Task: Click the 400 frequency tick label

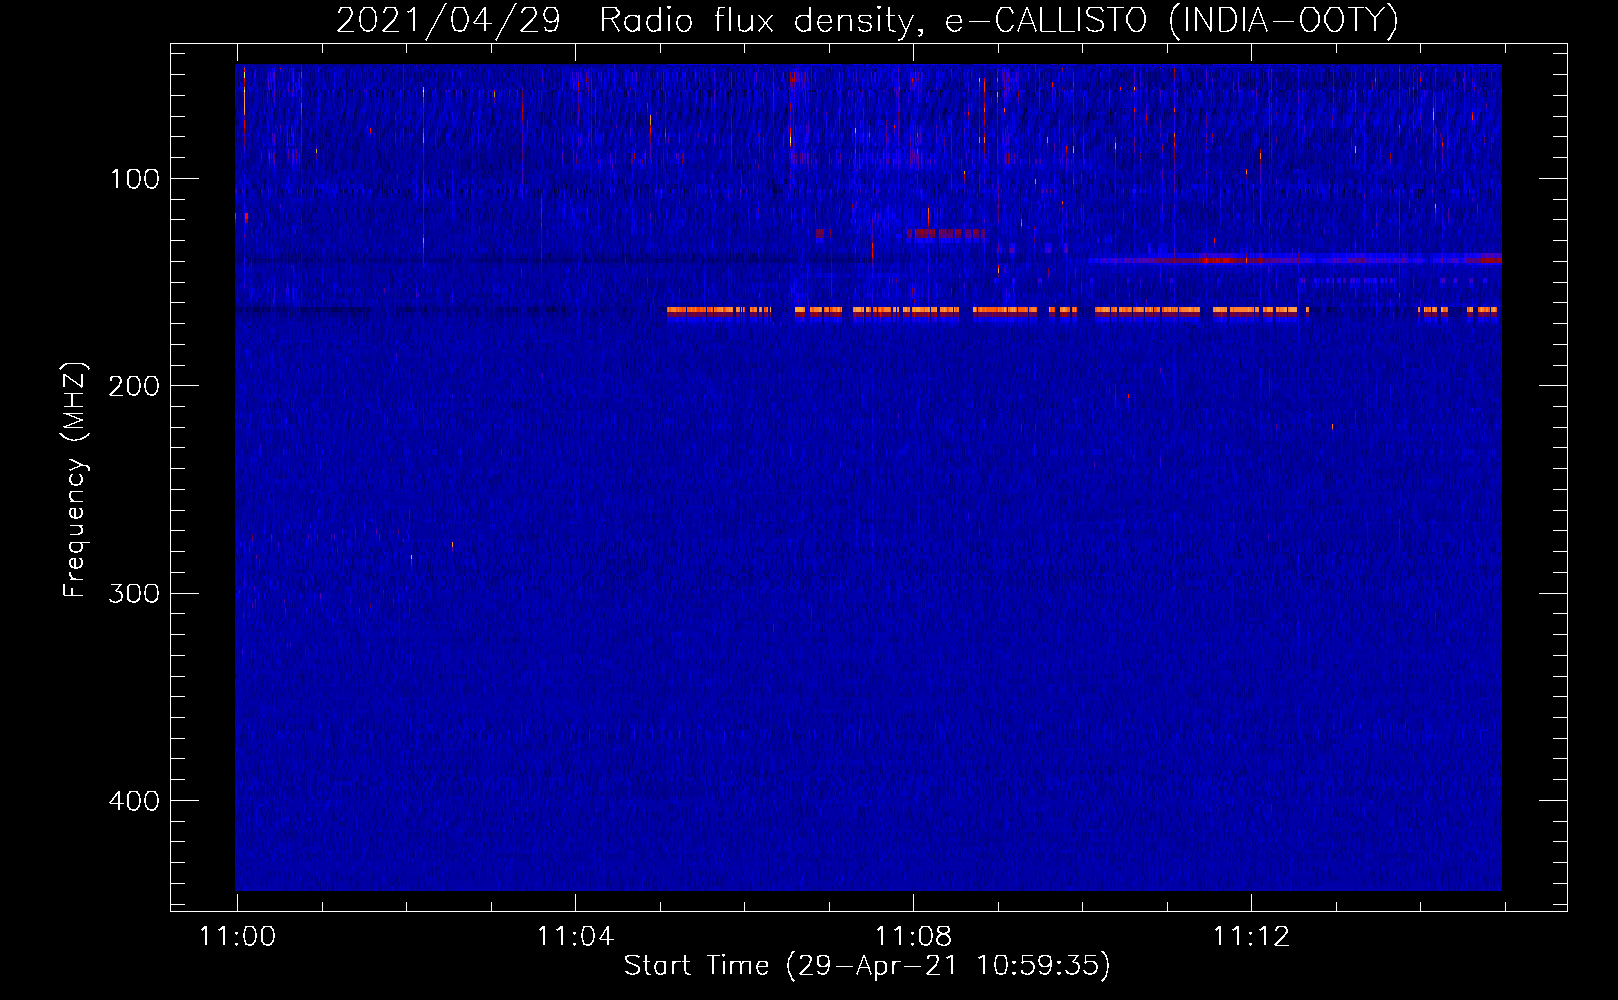Action: click(x=134, y=801)
